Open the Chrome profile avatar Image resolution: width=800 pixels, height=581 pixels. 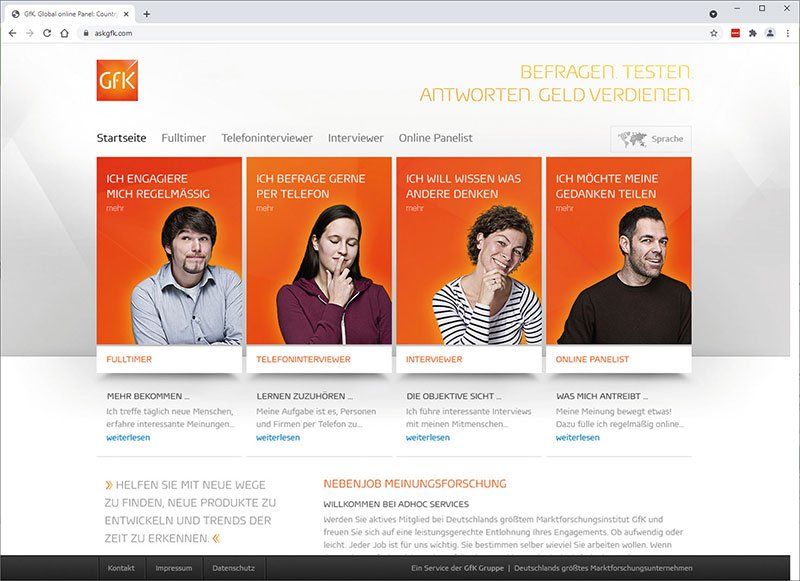pos(770,33)
